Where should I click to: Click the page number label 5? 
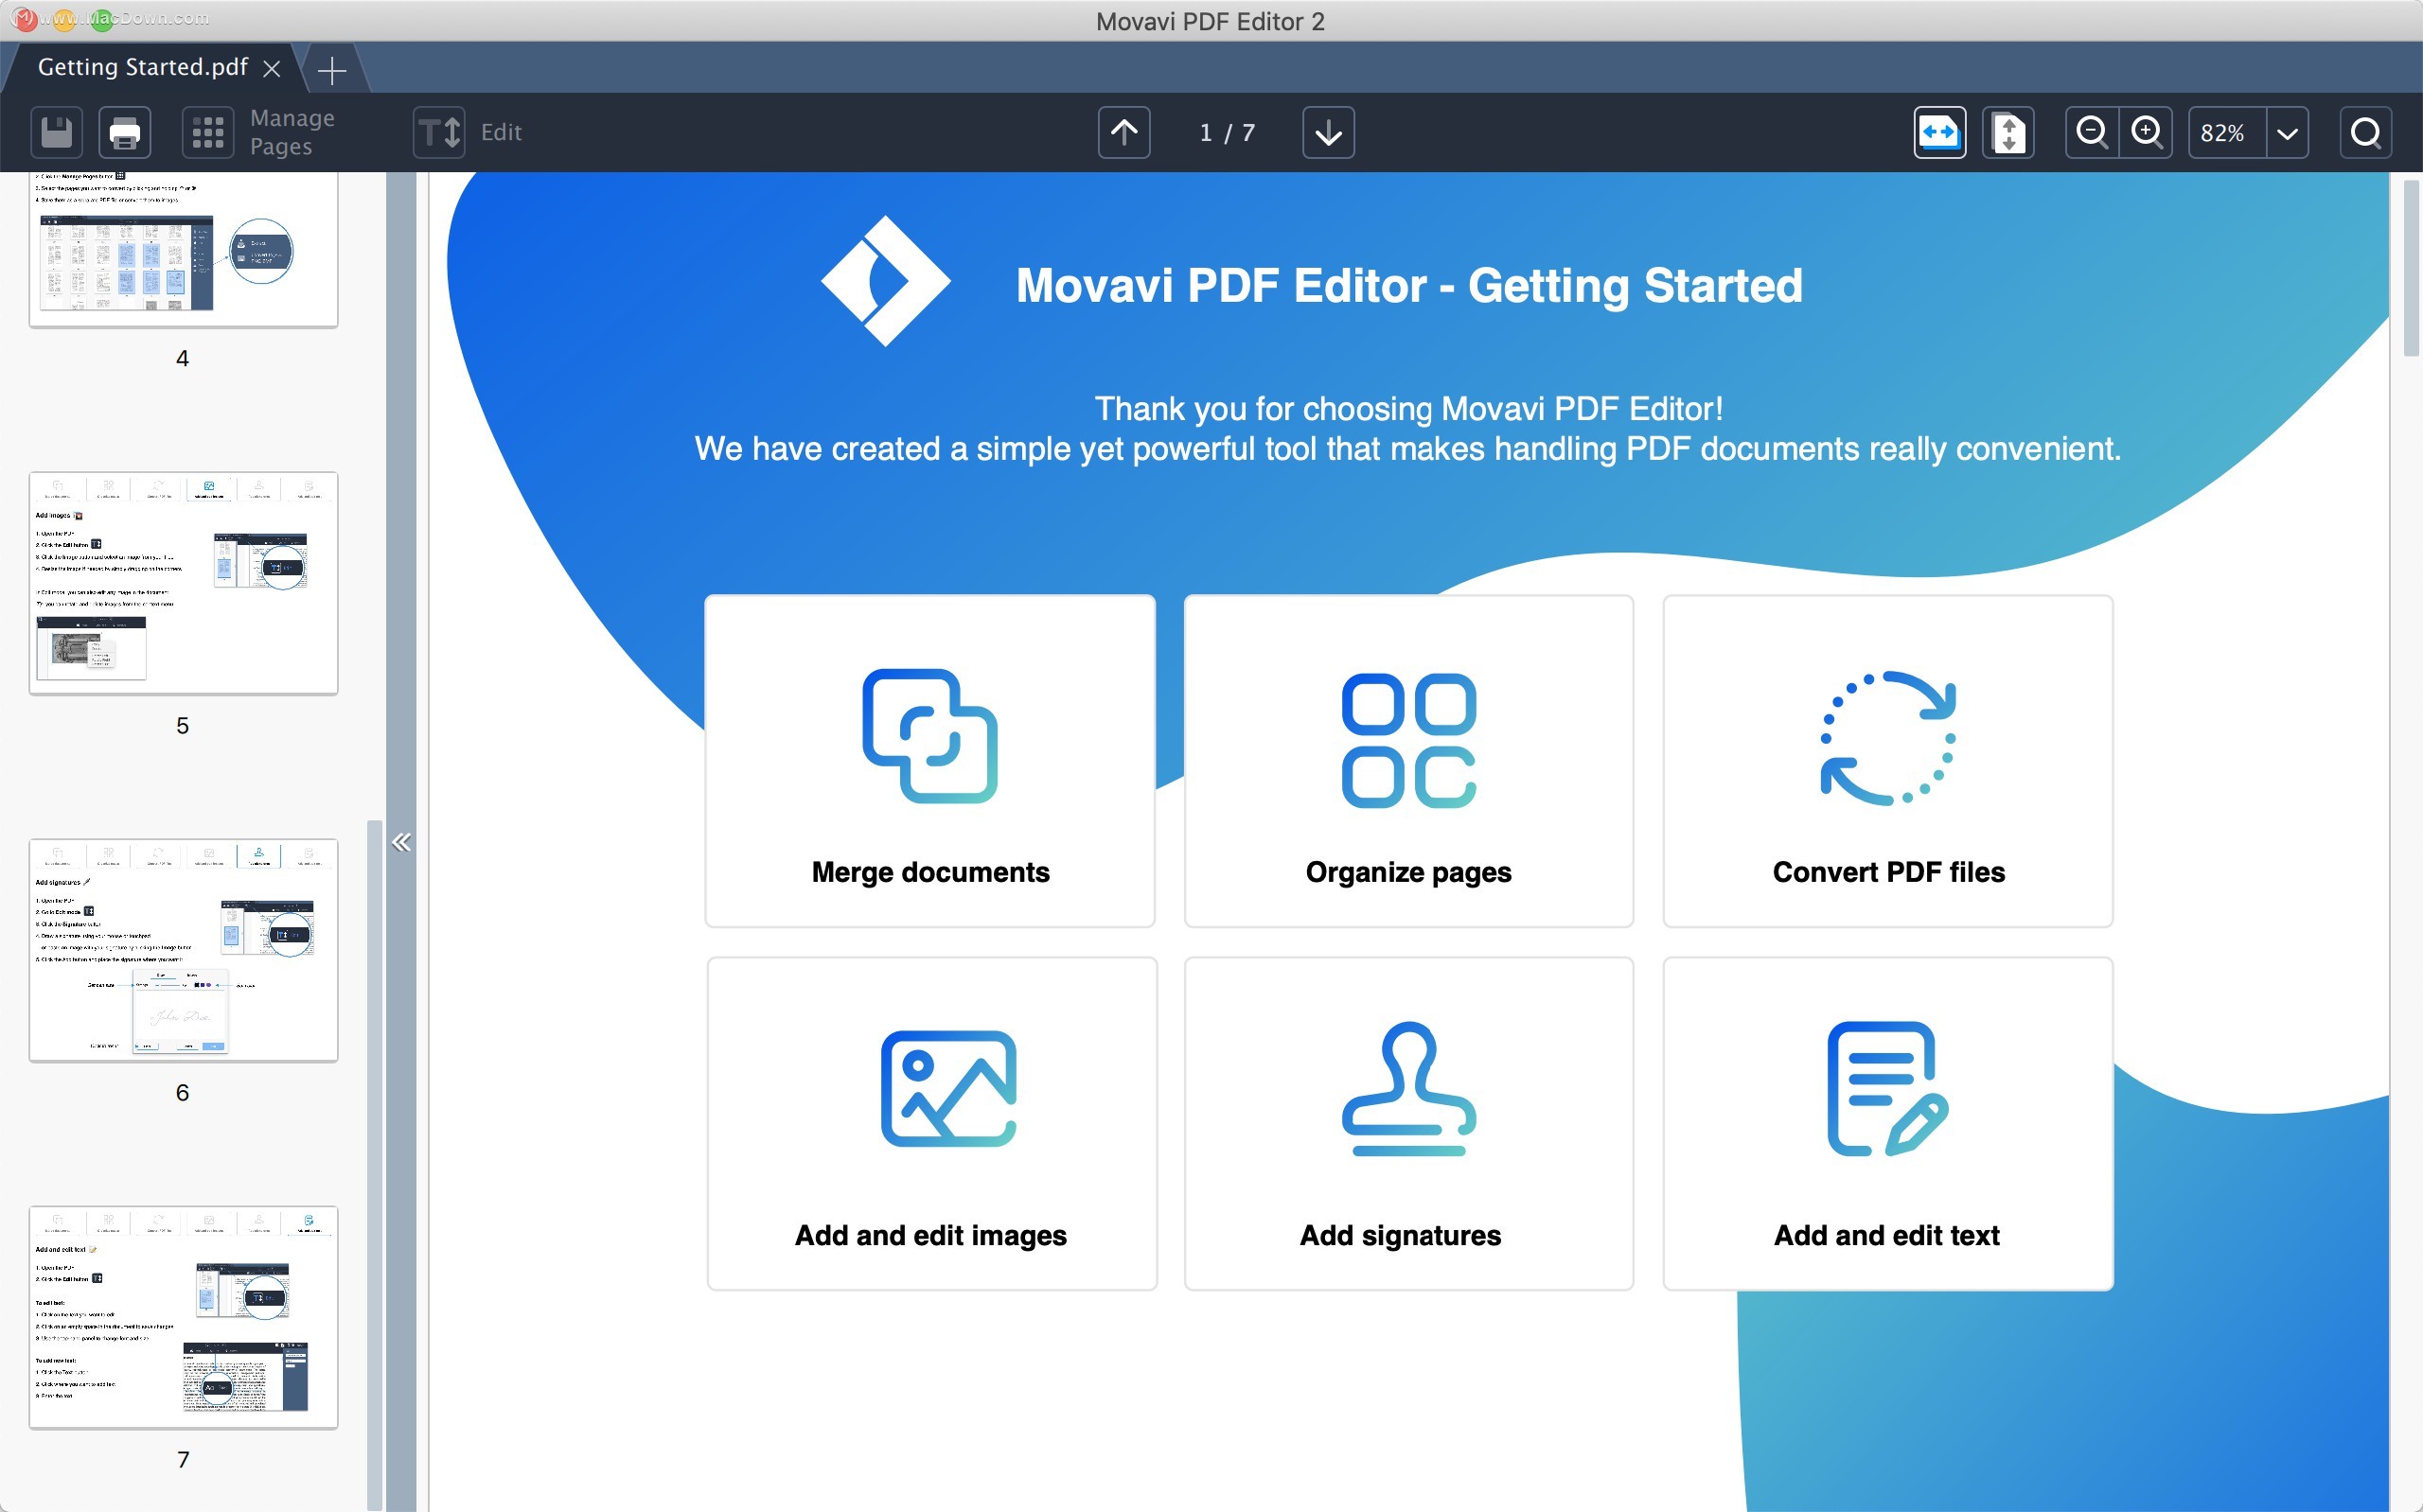pos(183,726)
